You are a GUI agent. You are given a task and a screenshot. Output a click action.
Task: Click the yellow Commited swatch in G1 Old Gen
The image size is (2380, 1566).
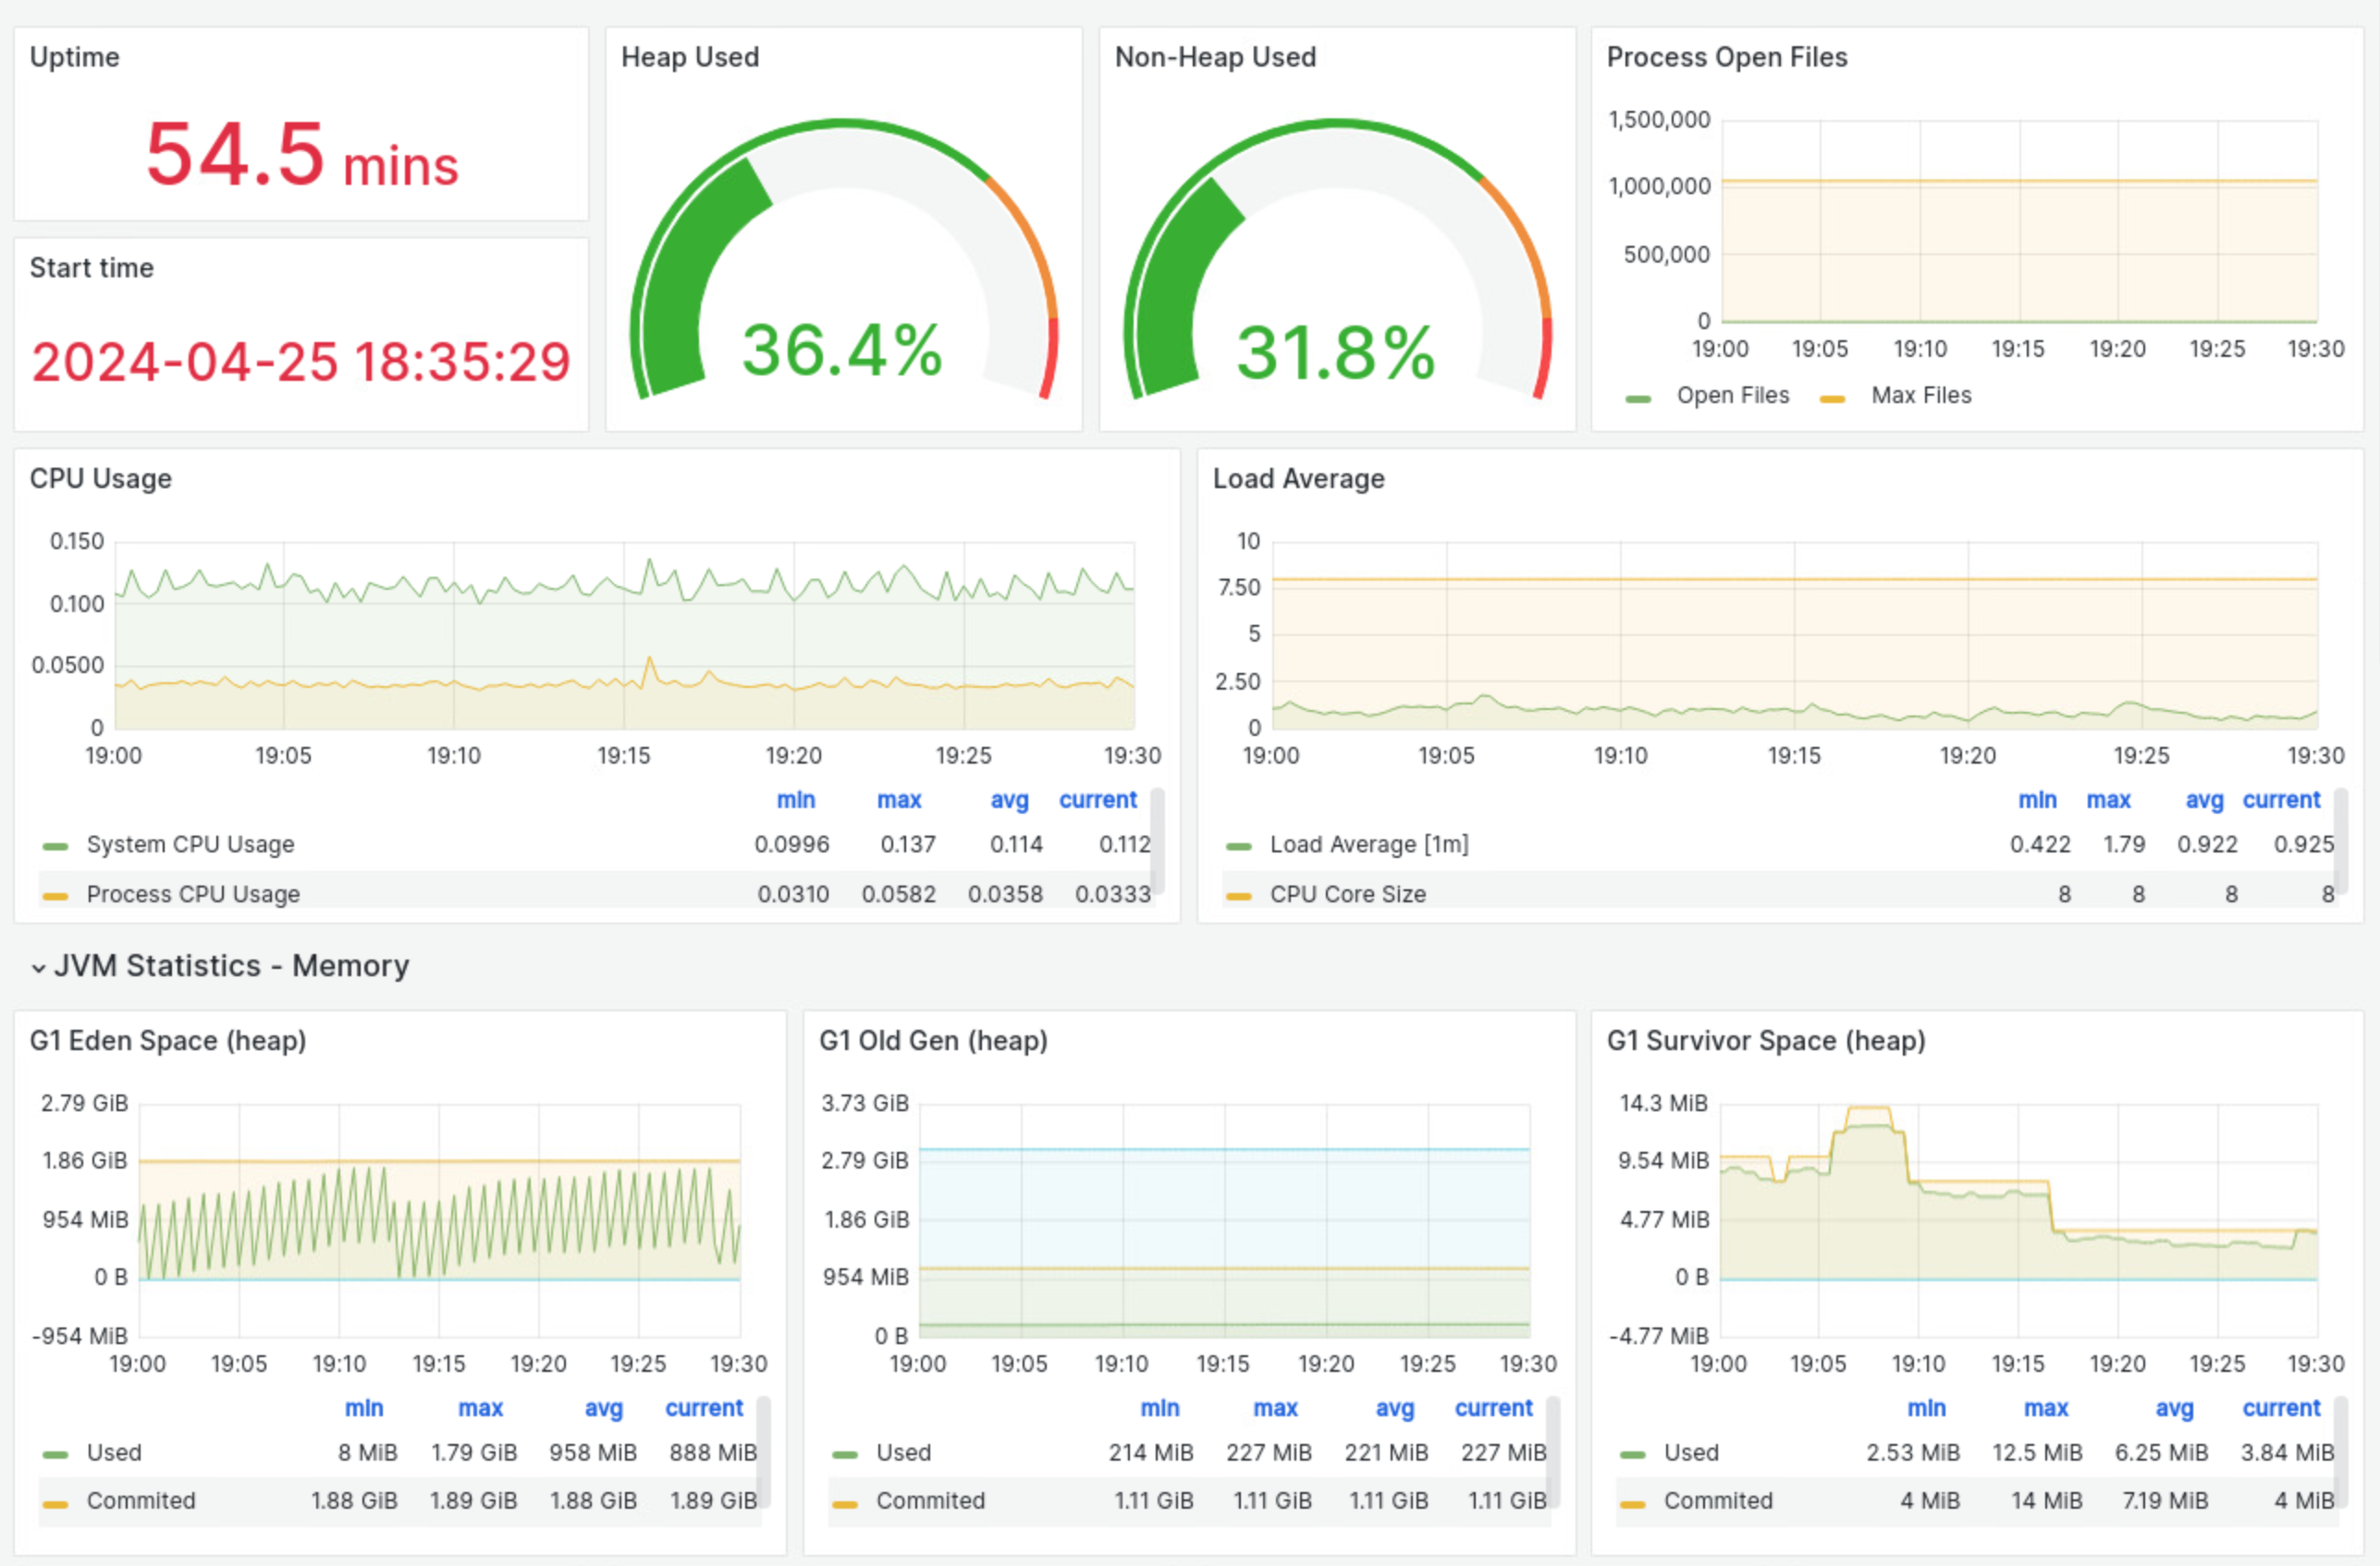click(x=845, y=1504)
